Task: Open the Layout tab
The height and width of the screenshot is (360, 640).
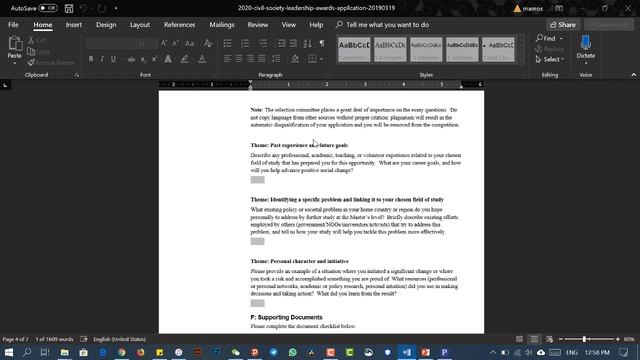Action: [x=140, y=25]
